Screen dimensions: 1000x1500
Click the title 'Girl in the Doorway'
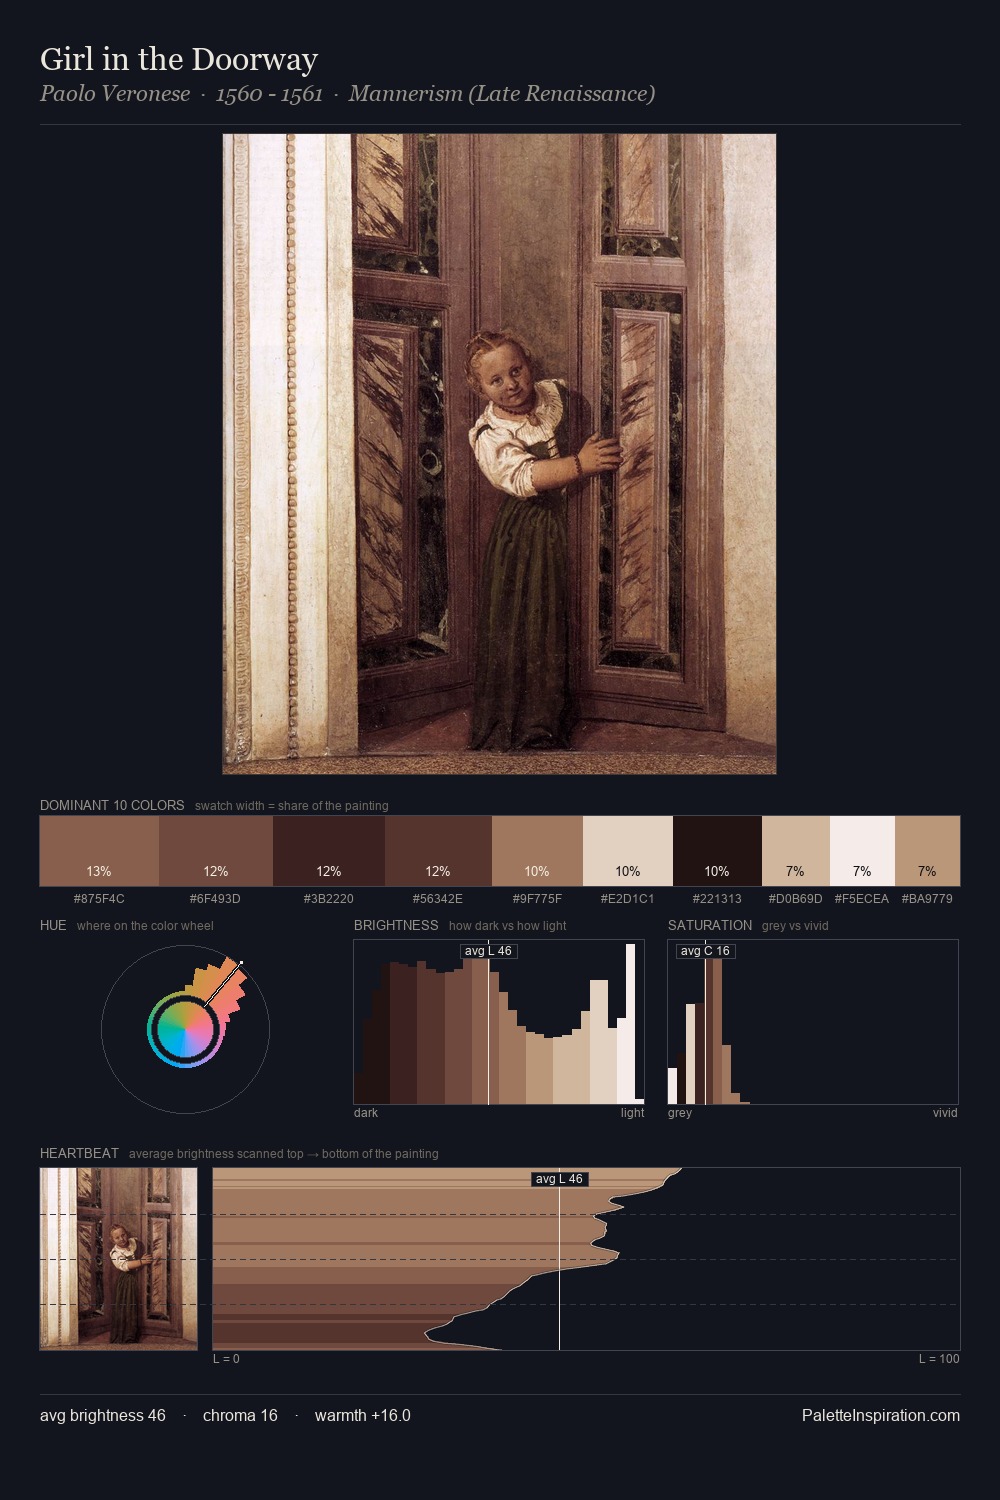click(x=179, y=59)
